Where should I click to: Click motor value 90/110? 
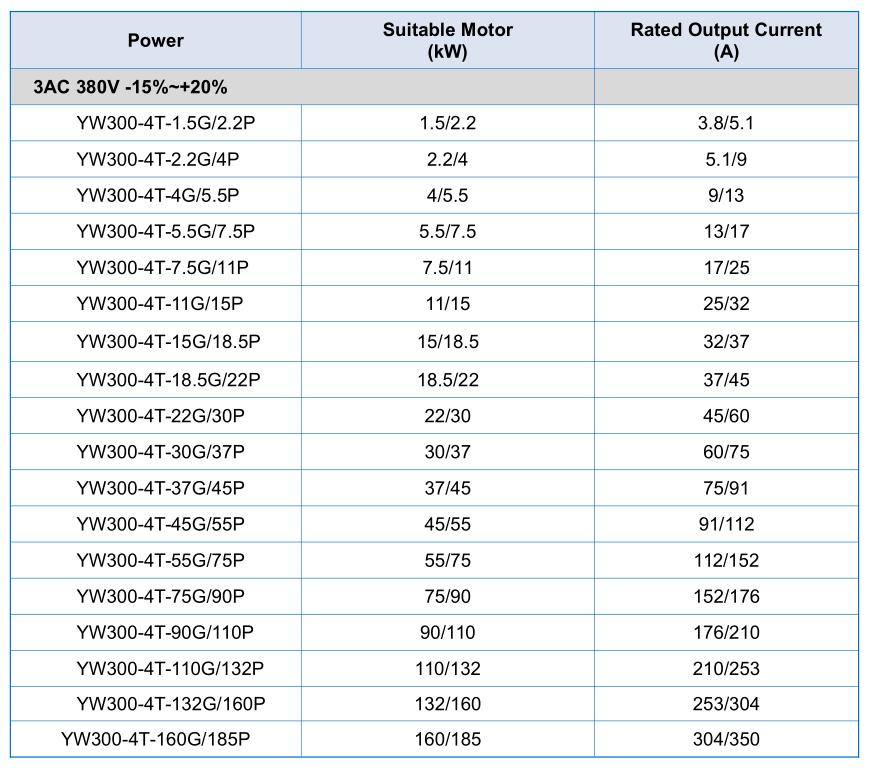coord(448,633)
